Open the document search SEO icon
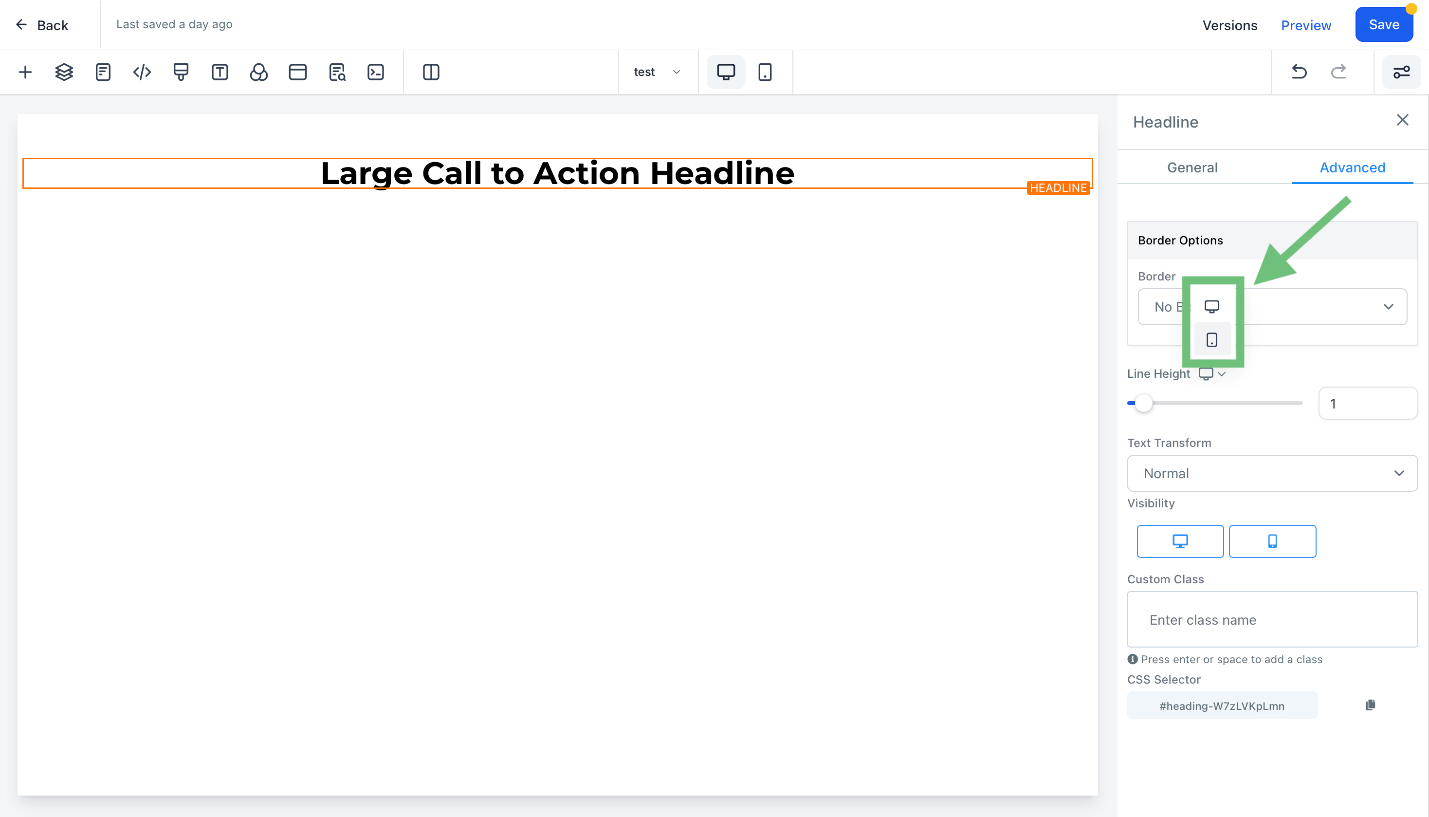The image size is (1429, 817). click(x=337, y=72)
